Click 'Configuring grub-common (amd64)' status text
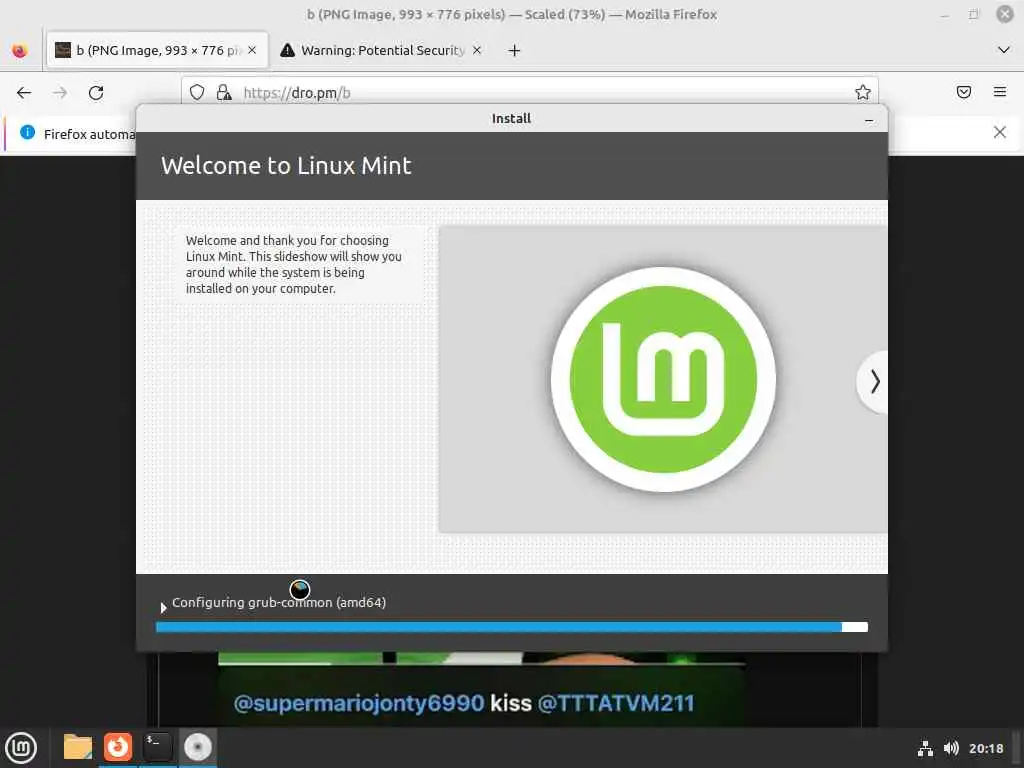This screenshot has height=768, width=1024. click(x=279, y=602)
